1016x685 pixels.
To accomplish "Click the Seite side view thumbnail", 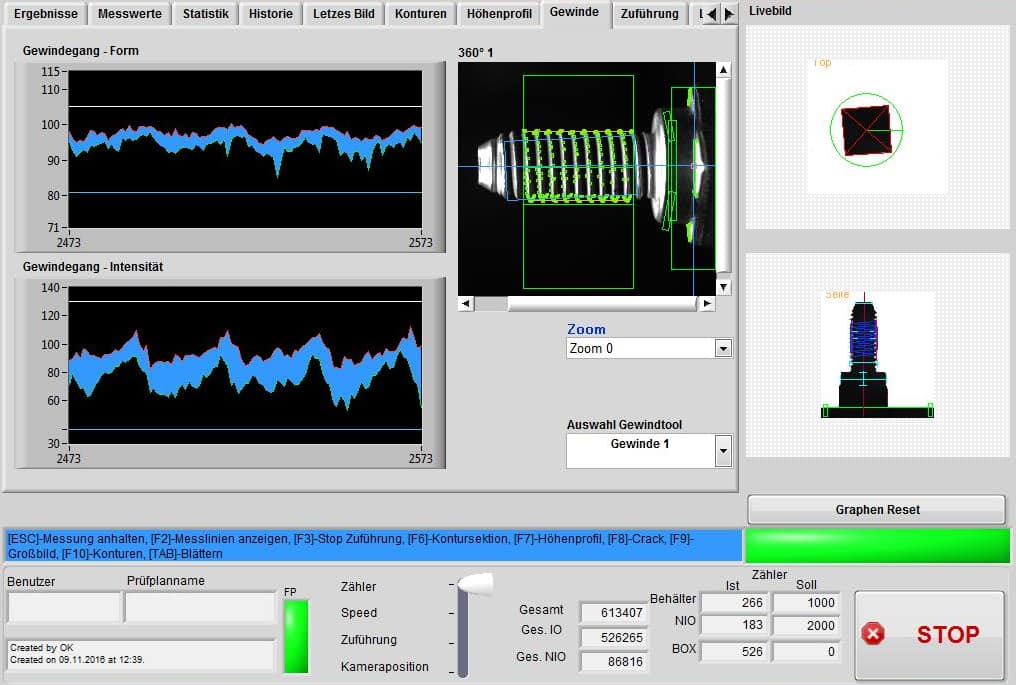I will [x=876, y=355].
